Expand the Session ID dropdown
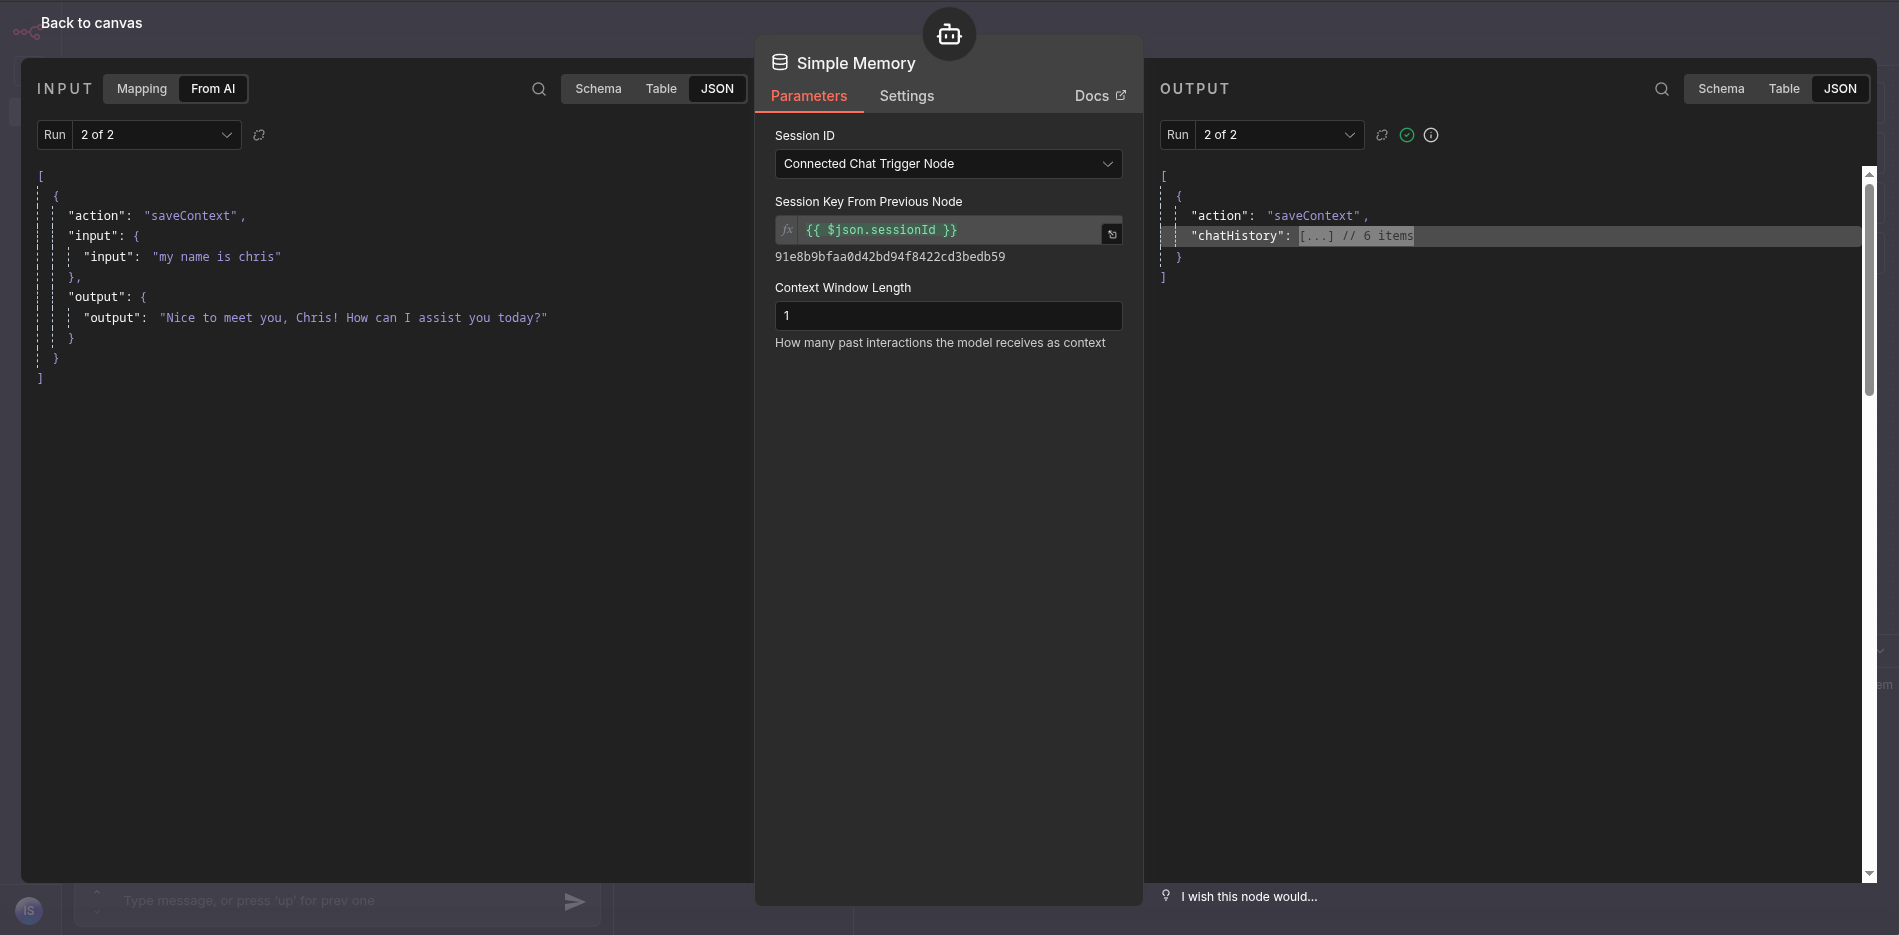1899x935 pixels. point(948,164)
